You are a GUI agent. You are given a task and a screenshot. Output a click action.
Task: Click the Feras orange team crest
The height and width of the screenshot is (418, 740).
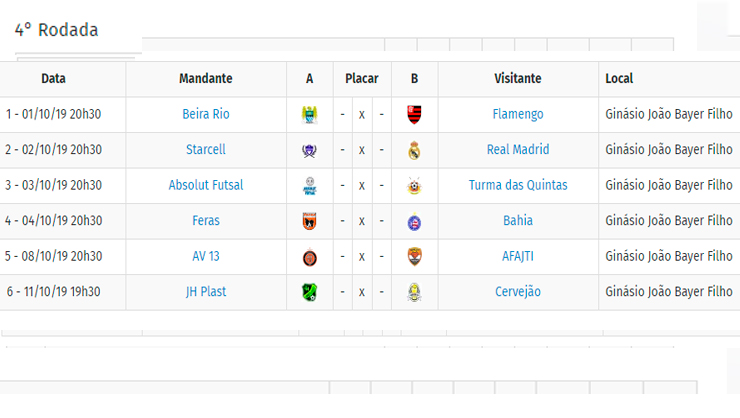pyautogui.click(x=310, y=221)
